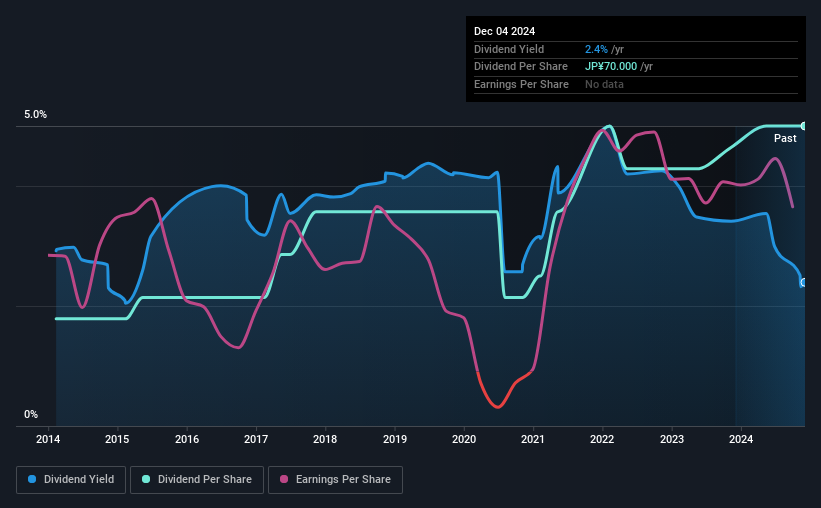The image size is (821, 508).
Task: Toggle the Earnings Per Share legend button
Action: (x=335, y=480)
